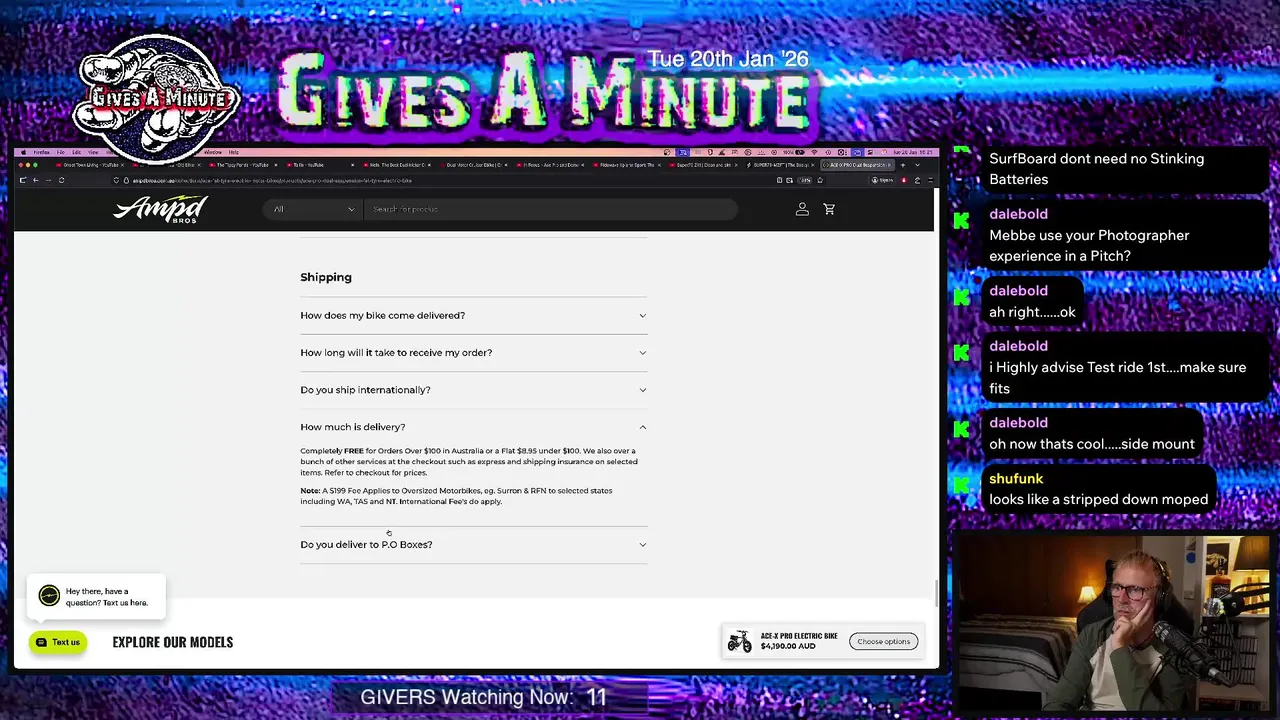Open the Firefox menu in menu bar
Viewport: 1280px width, 720px height.
(41, 152)
